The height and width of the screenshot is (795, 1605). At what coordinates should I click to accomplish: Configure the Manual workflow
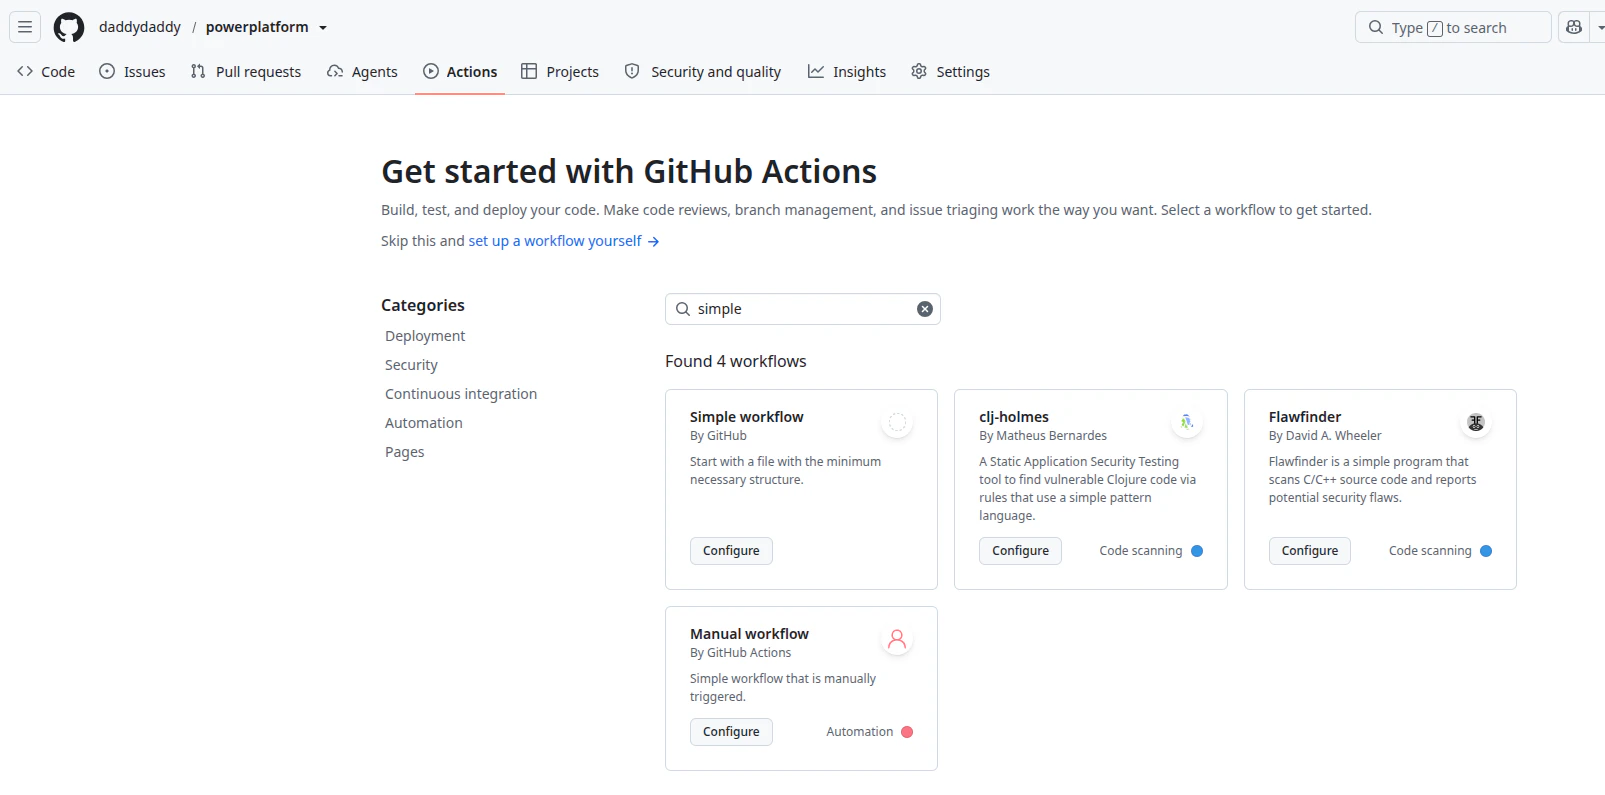731,732
